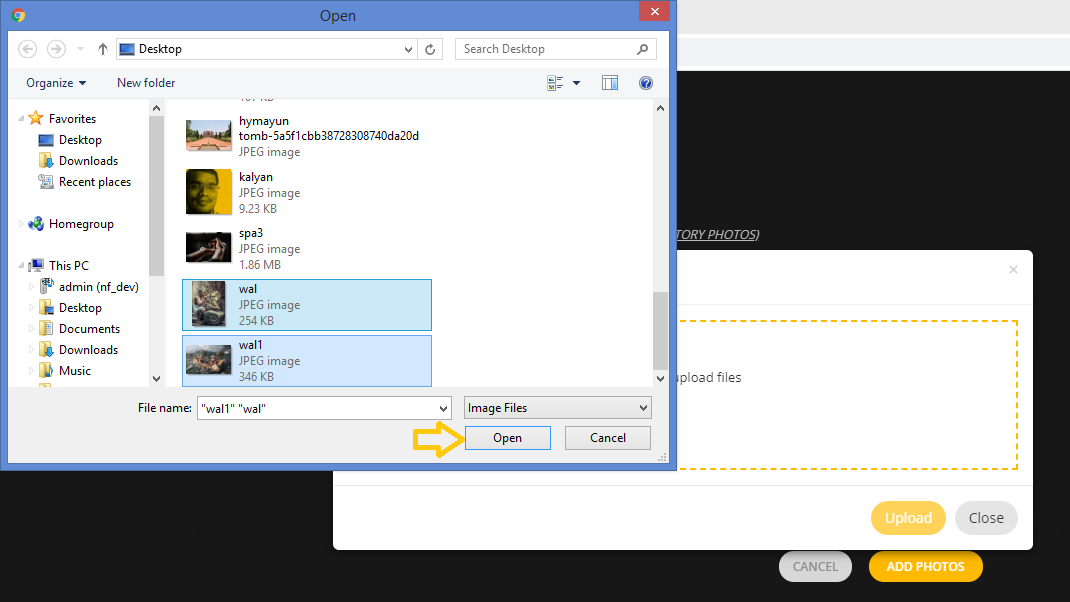The image size is (1070, 602).
Task: Cancel the Open dialog
Action: click(607, 438)
